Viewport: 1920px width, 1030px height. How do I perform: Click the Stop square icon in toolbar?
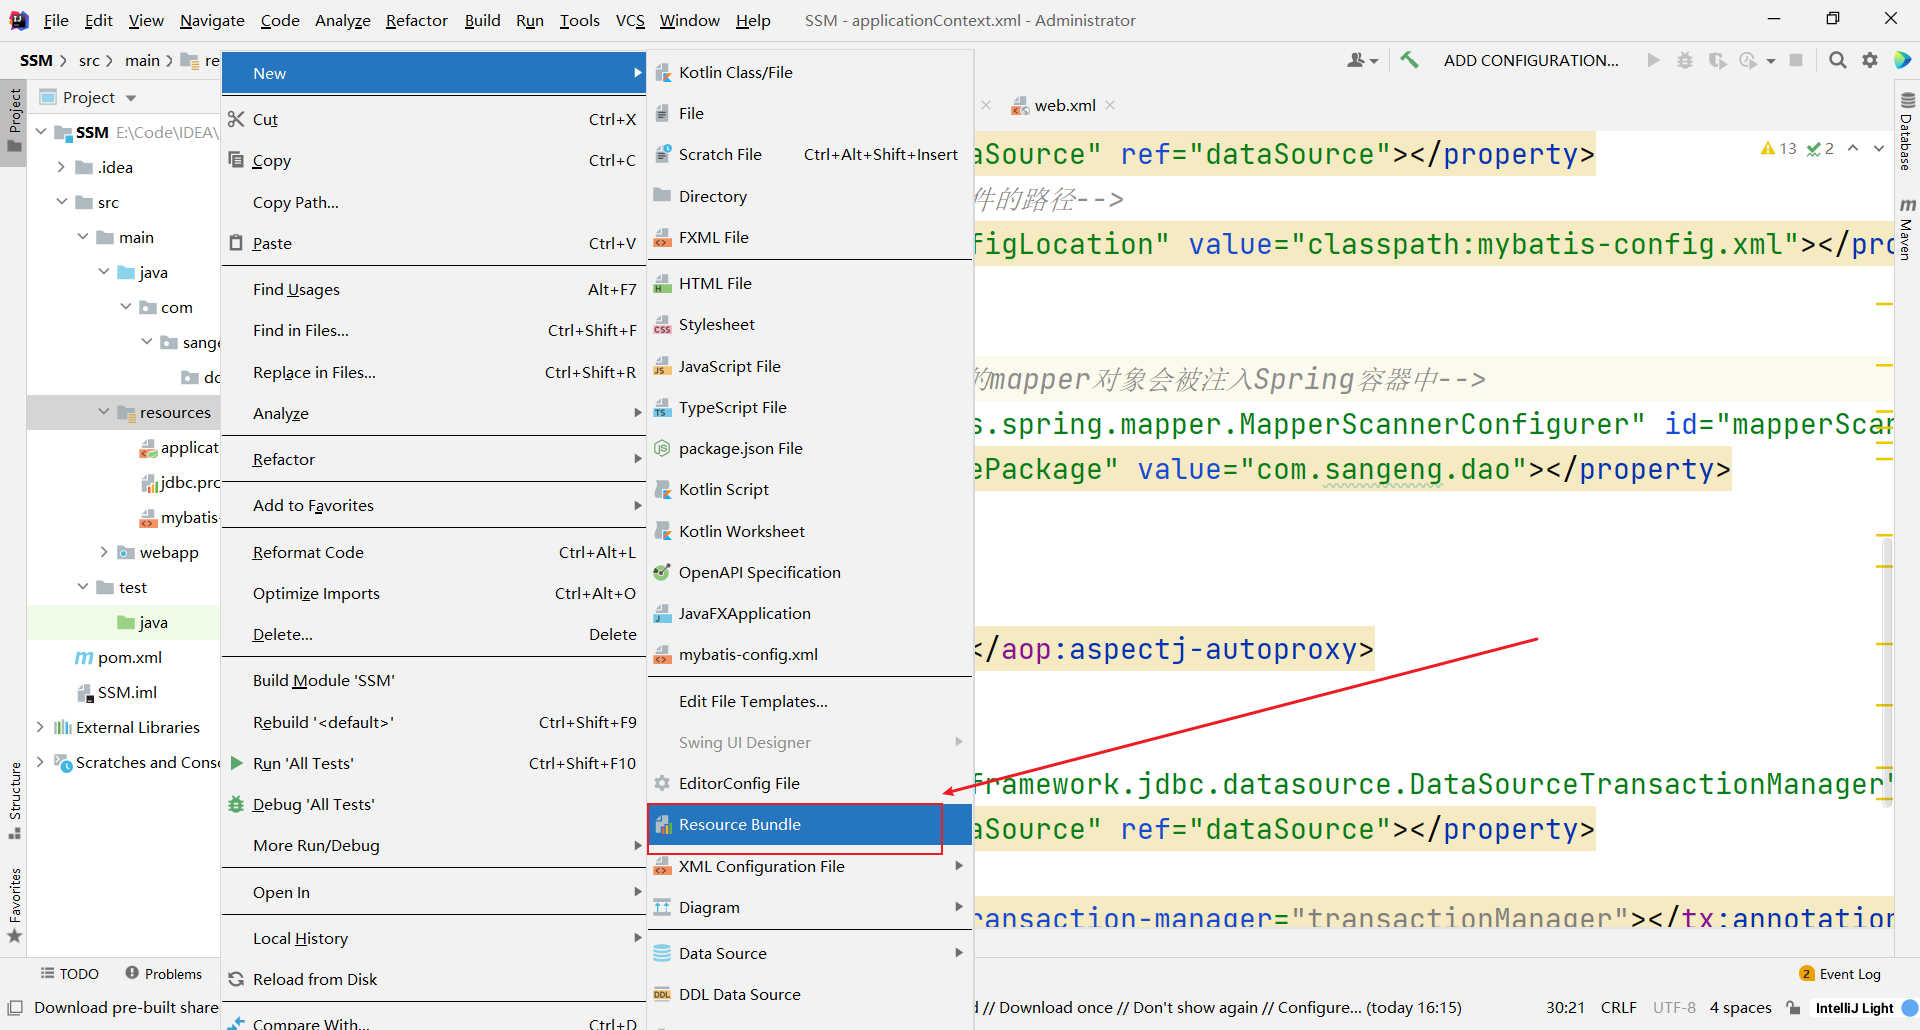(x=1796, y=60)
